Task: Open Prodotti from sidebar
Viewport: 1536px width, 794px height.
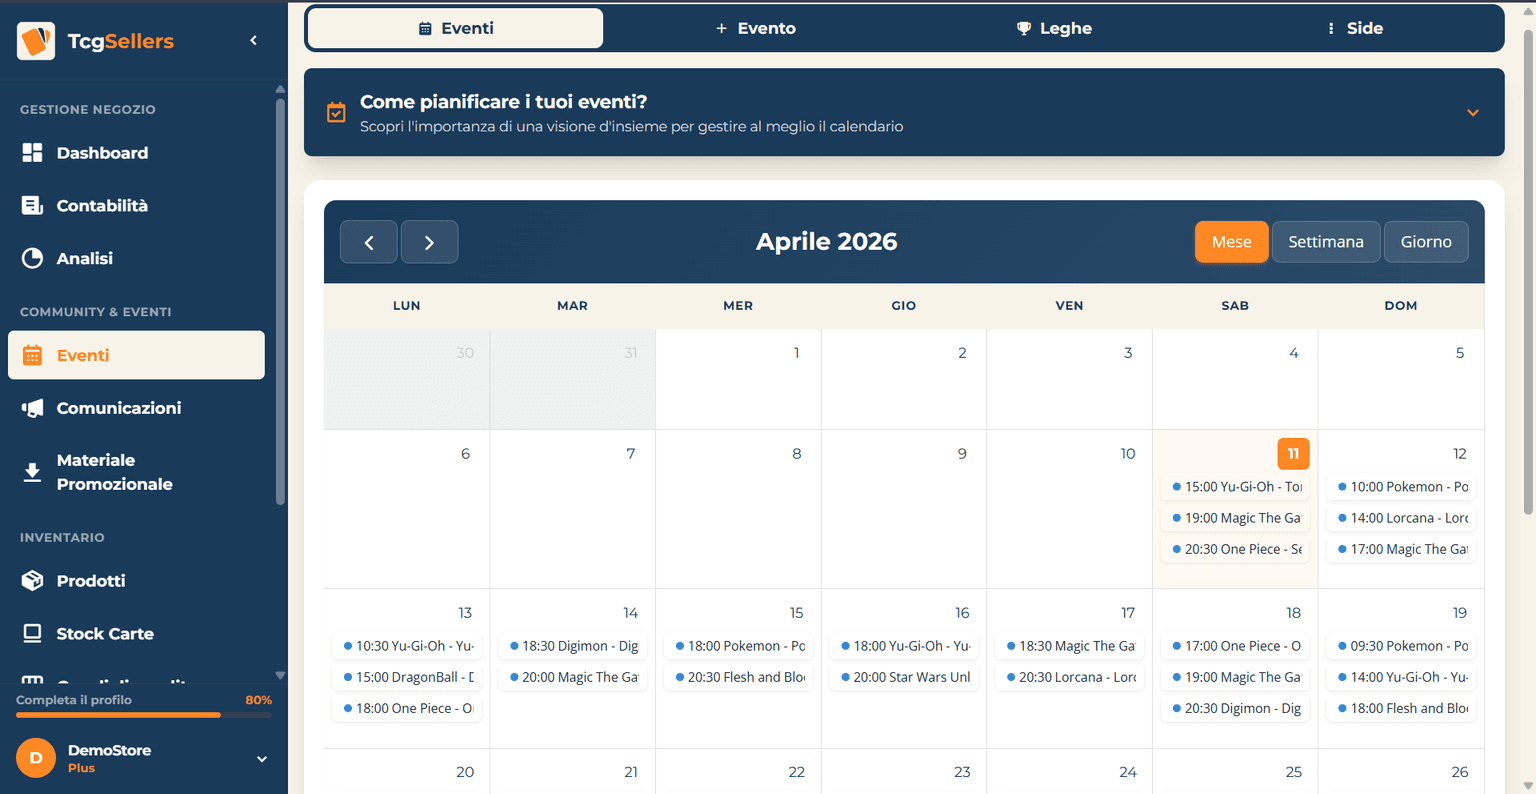Action: pyautogui.click(x=136, y=580)
